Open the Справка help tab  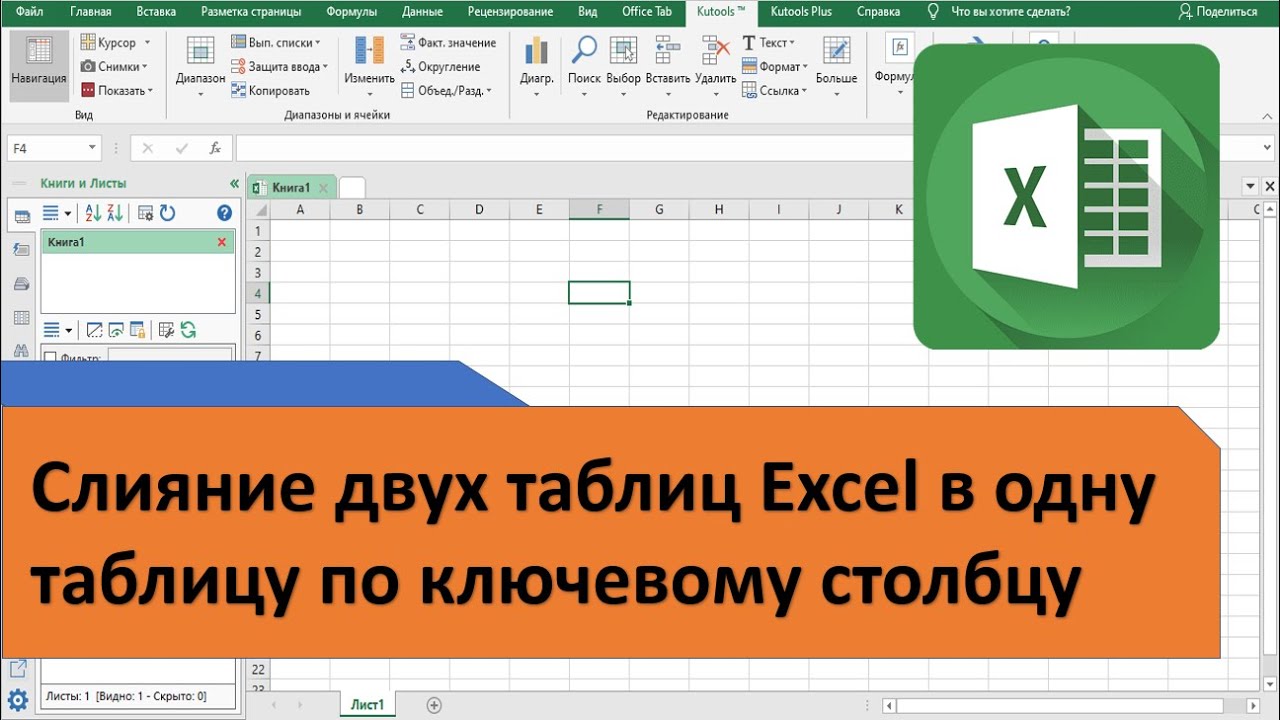[878, 12]
